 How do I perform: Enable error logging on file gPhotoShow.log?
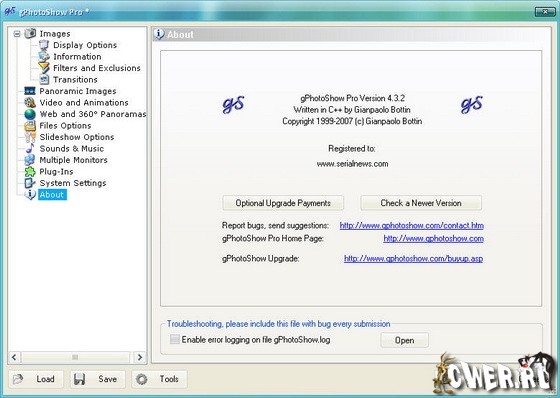tap(175, 339)
